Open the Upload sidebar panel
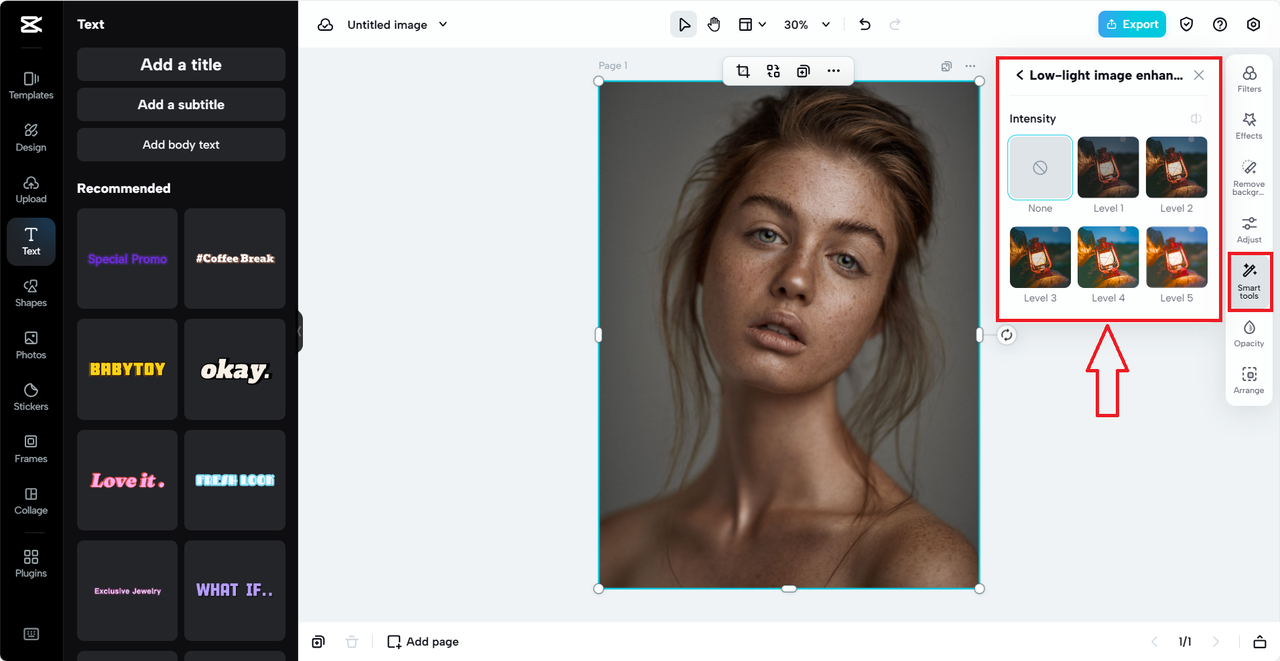This screenshot has width=1280, height=661. click(x=31, y=189)
